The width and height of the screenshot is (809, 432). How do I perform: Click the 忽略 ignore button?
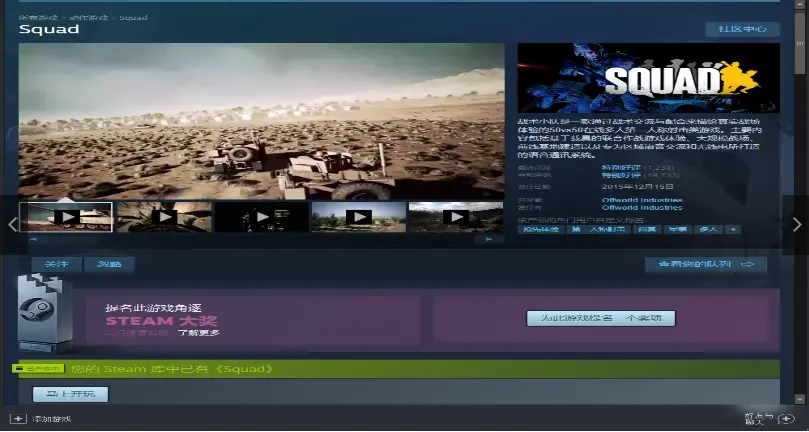click(109, 264)
